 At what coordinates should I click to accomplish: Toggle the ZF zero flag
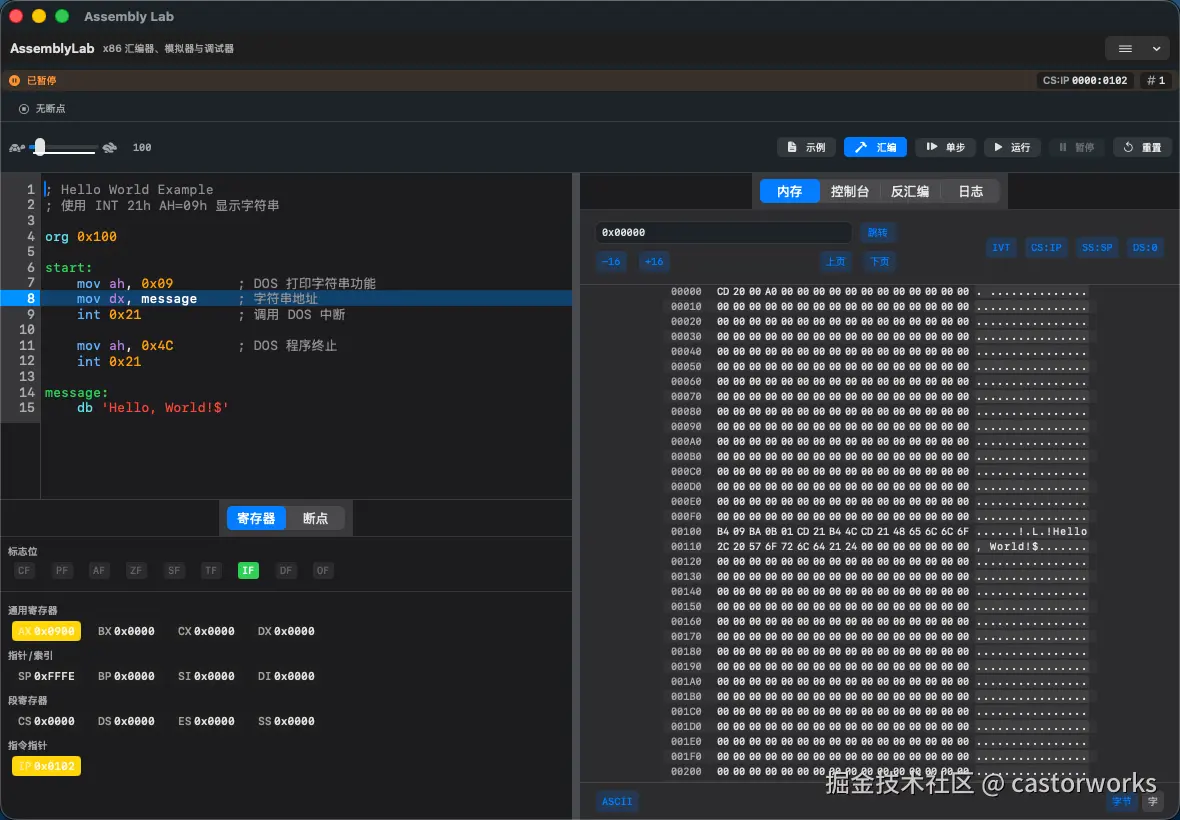(x=136, y=570)
